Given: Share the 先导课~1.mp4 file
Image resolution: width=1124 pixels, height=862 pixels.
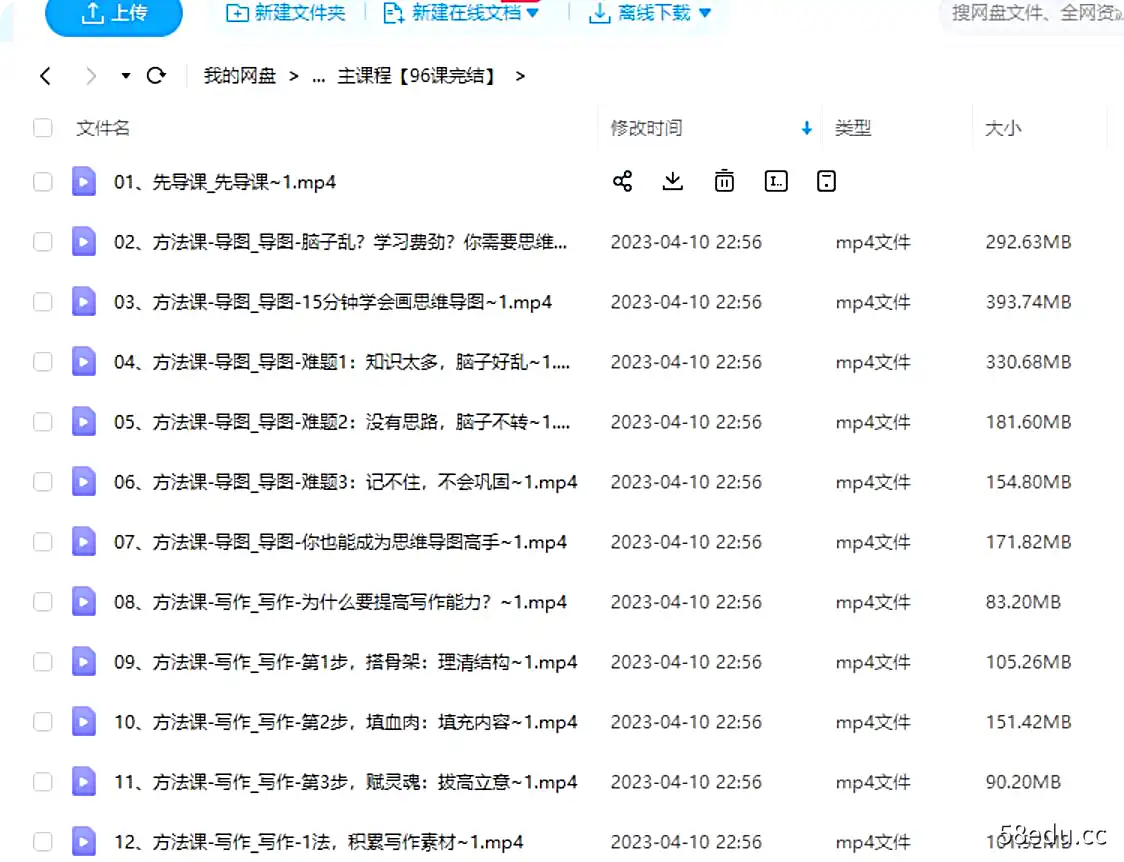Looking at the screenshot, I should pos(623,181).
